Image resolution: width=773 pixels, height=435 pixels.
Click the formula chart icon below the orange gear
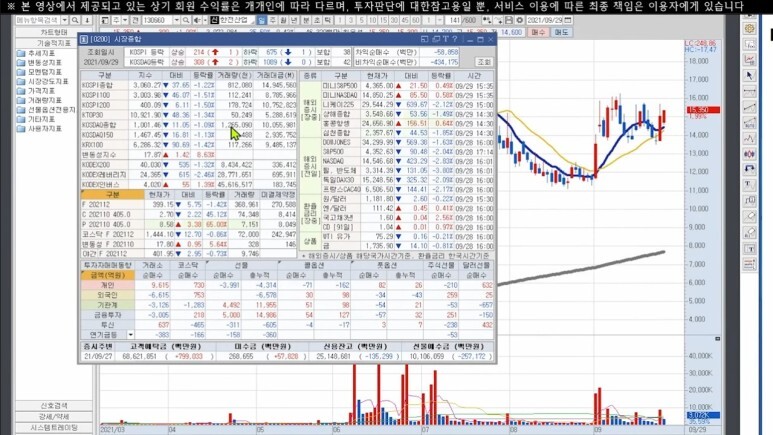749,44
